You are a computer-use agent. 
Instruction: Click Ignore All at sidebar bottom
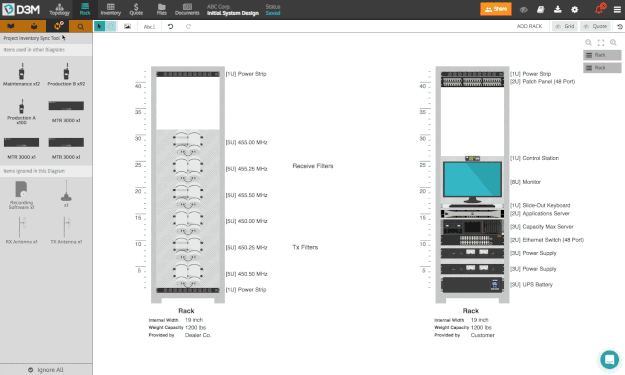coord(46,370)
